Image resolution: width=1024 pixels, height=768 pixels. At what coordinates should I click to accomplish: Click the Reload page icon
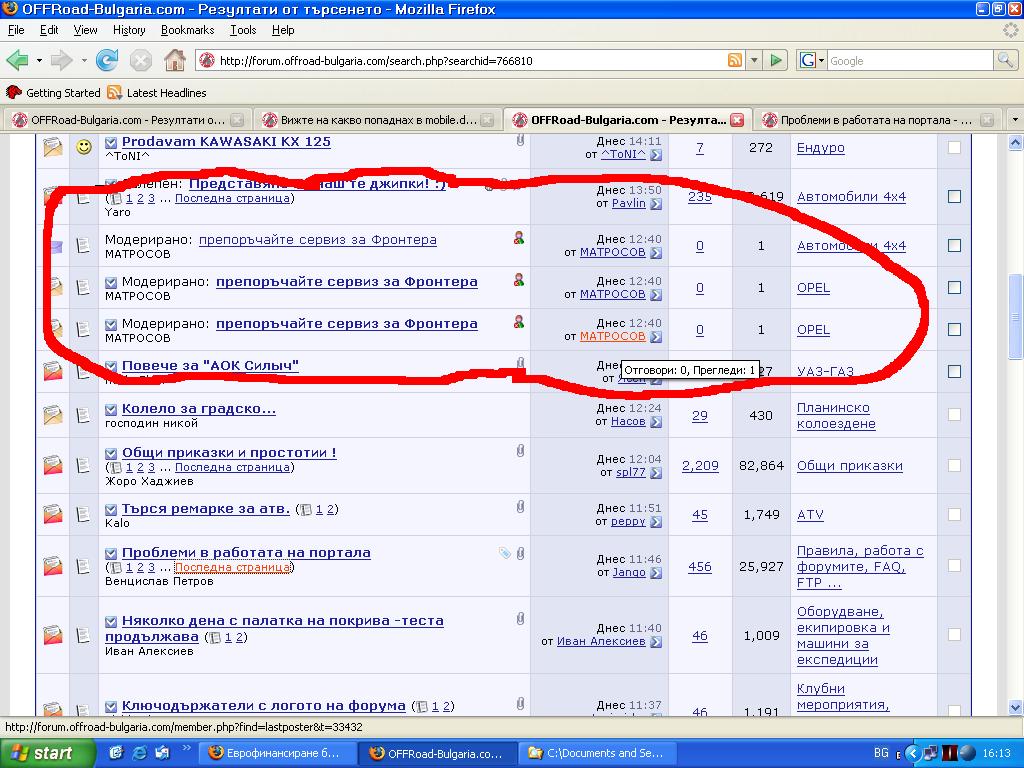point(107,60)
